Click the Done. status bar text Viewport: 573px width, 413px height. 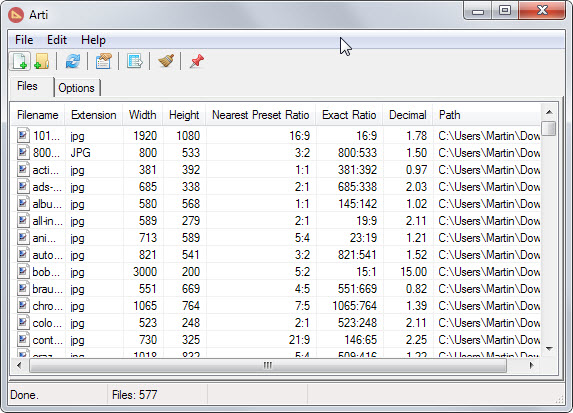(x=24, y=395)
